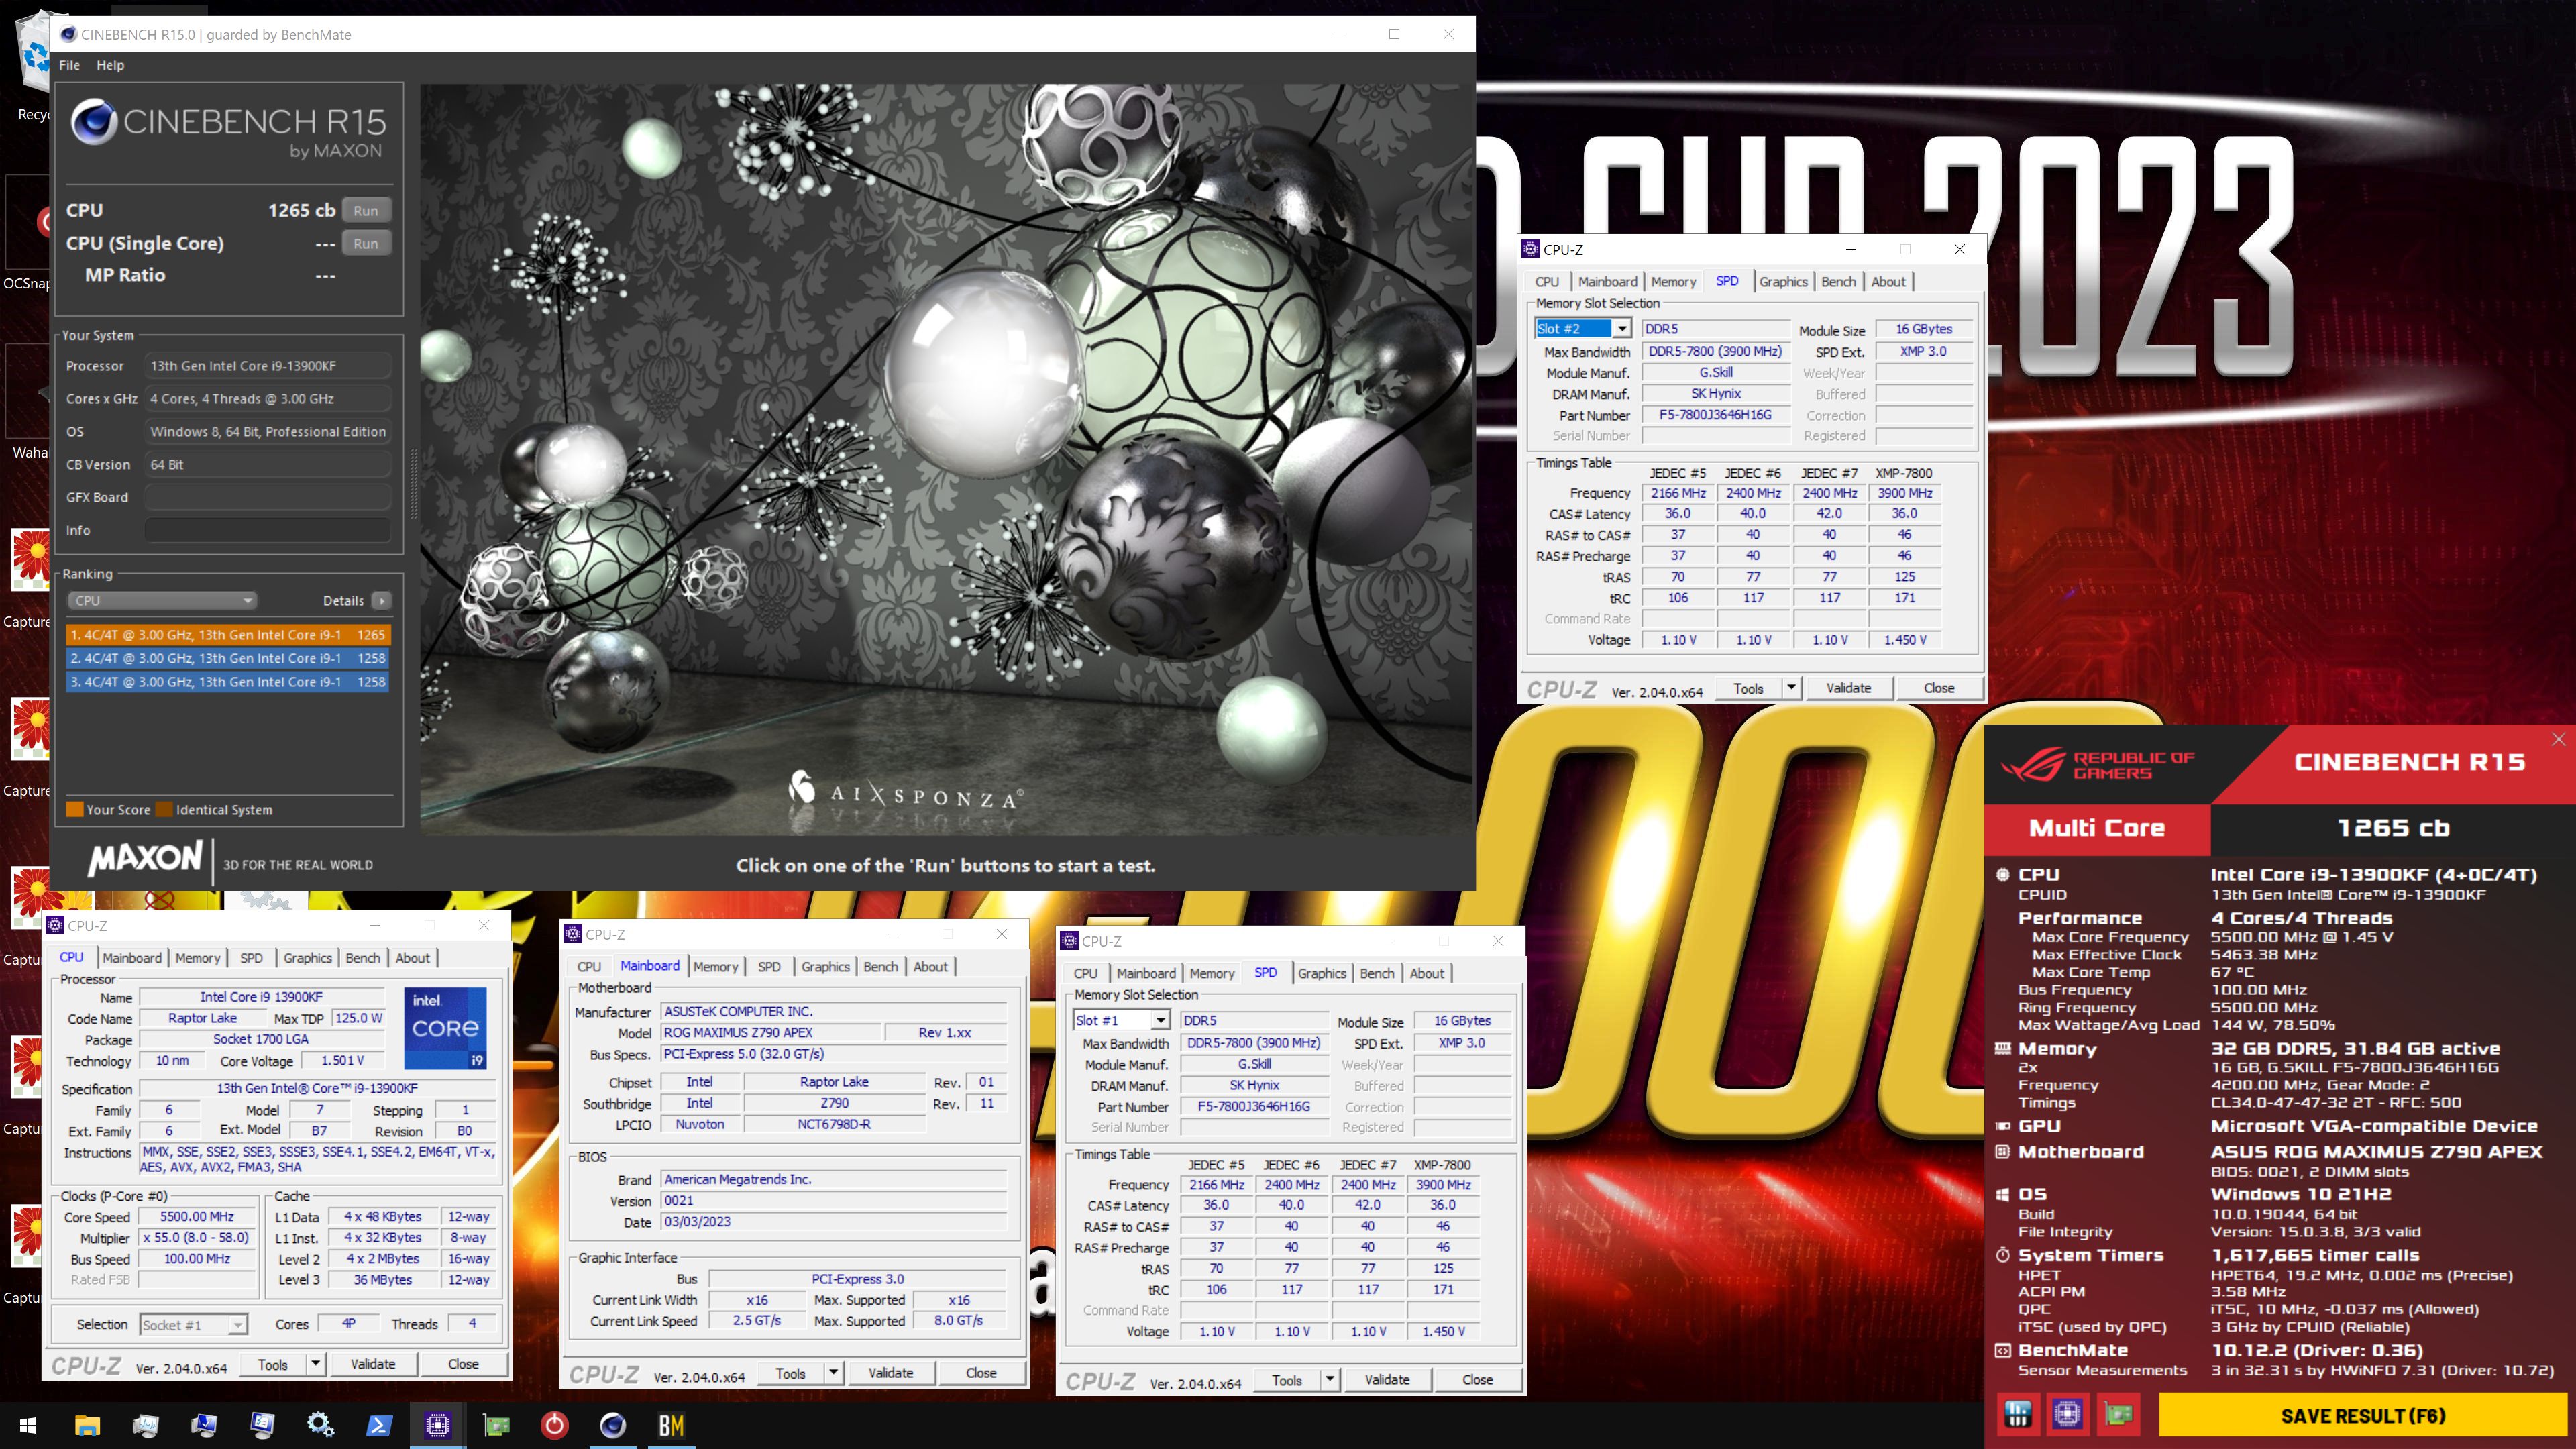The height and width of the screenshot is (1449, 2576).
Task: Open File Explorer from the taskbar
Action: pos(87,1425)
